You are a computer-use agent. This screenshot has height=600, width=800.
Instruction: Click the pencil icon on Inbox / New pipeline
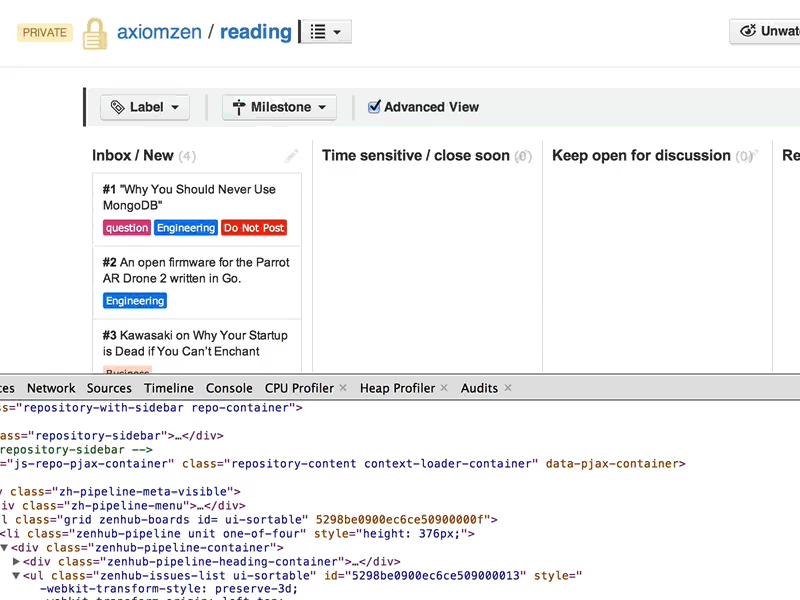(x=291, y=156)
